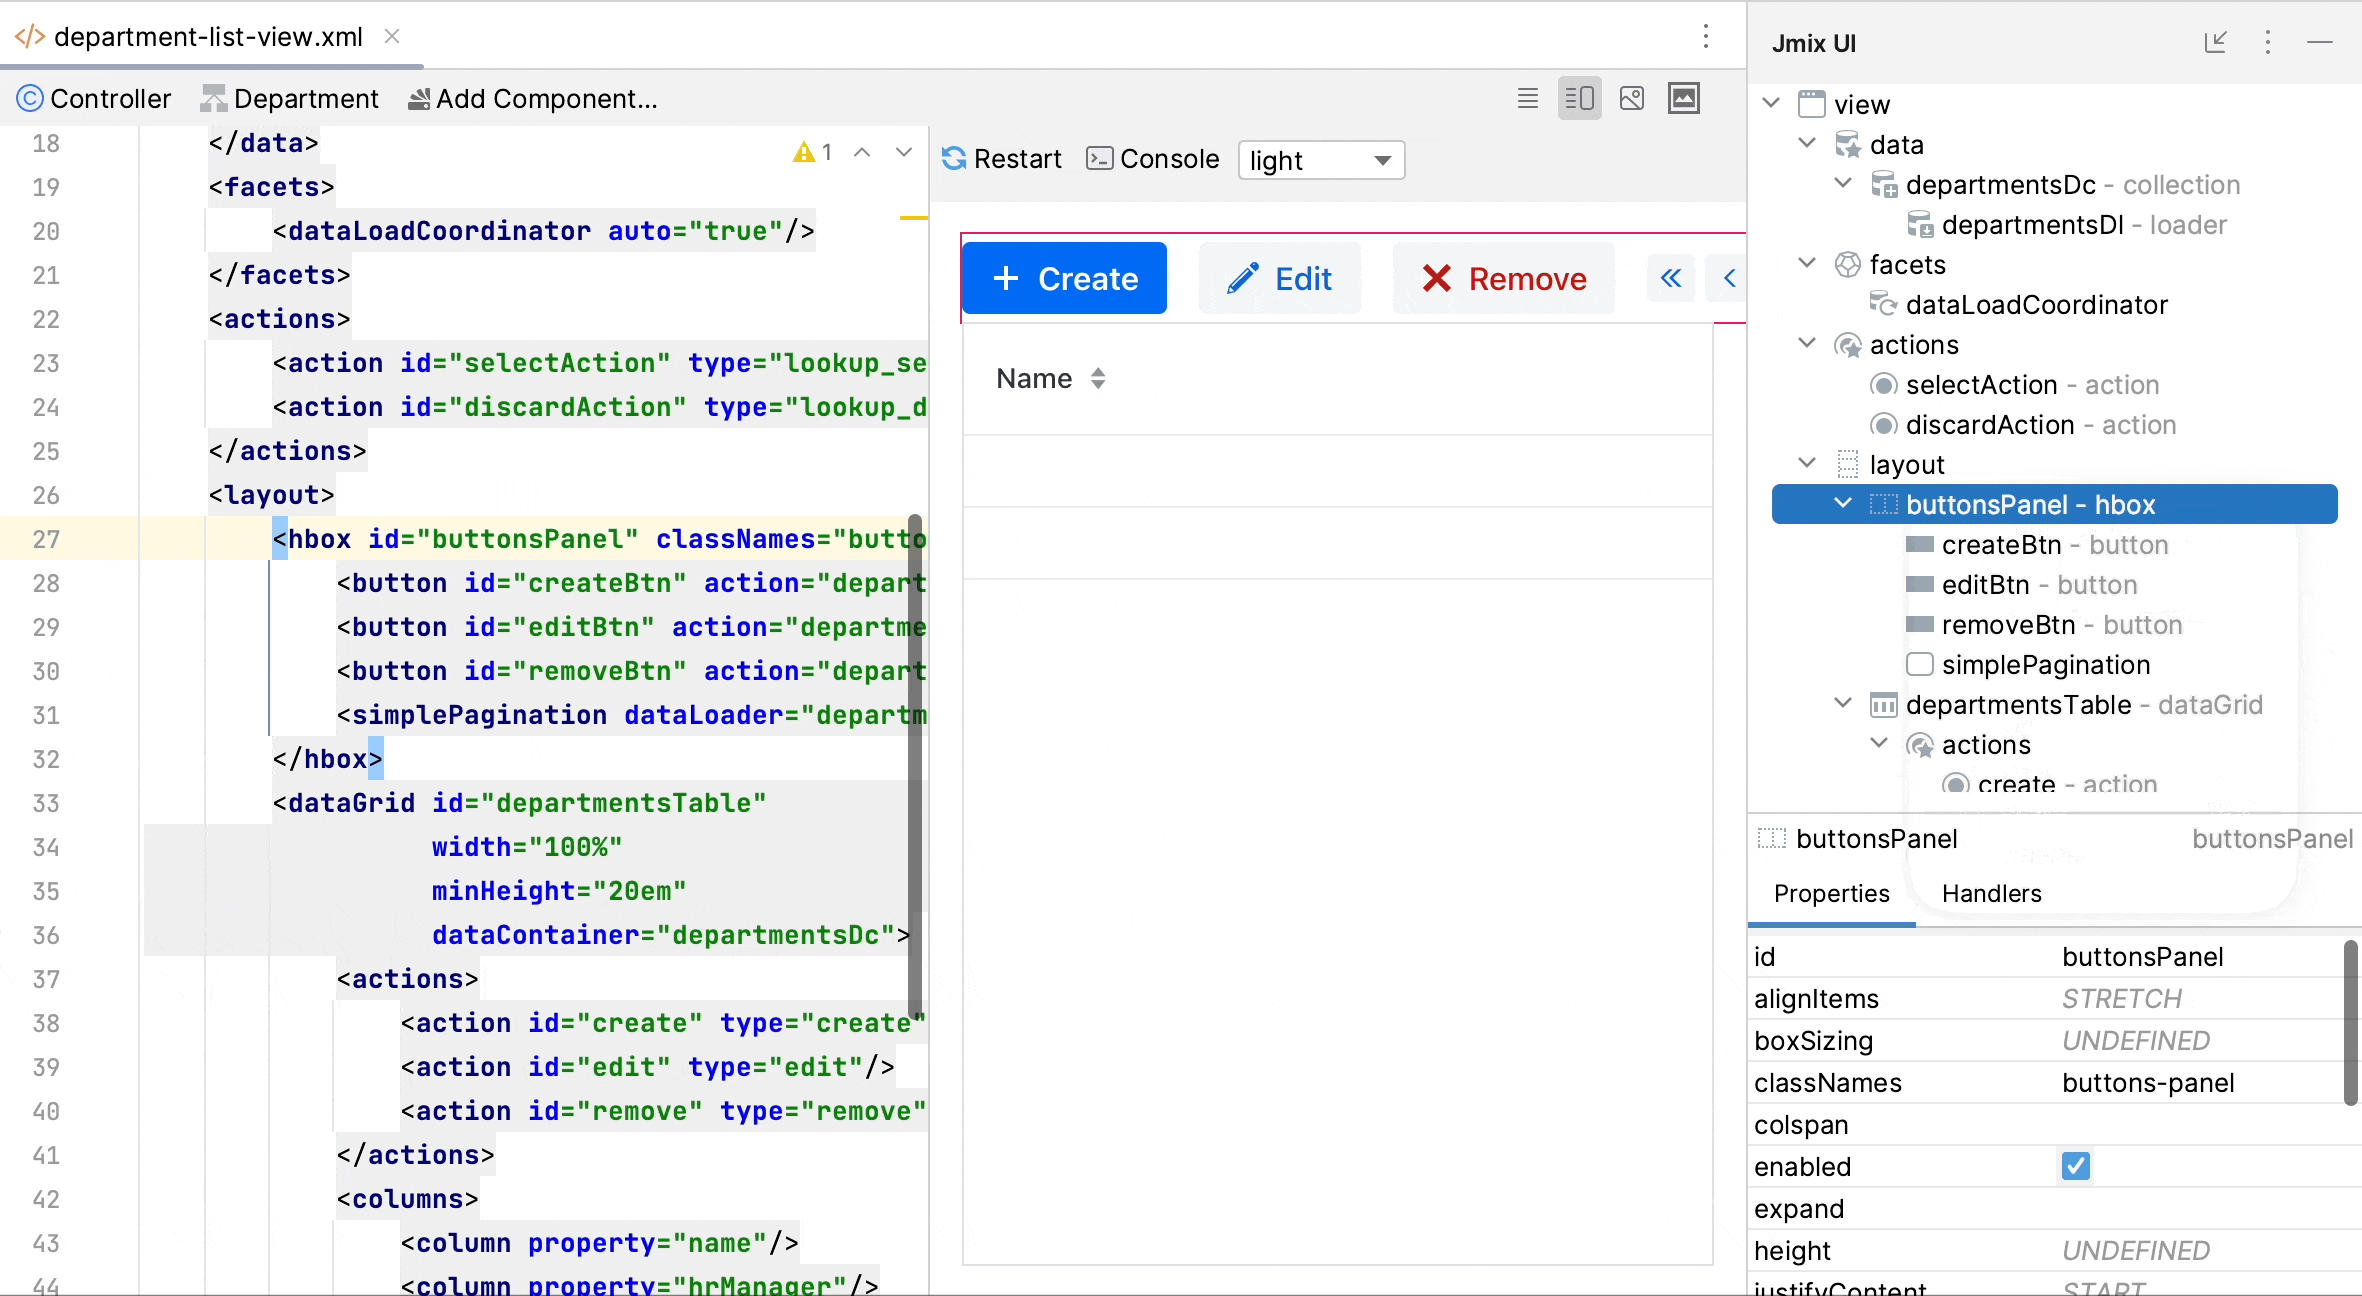The image size is (2362, 1296).
Task: Click the properties panel vertical scrollbar
Action: [2350, 1020]
